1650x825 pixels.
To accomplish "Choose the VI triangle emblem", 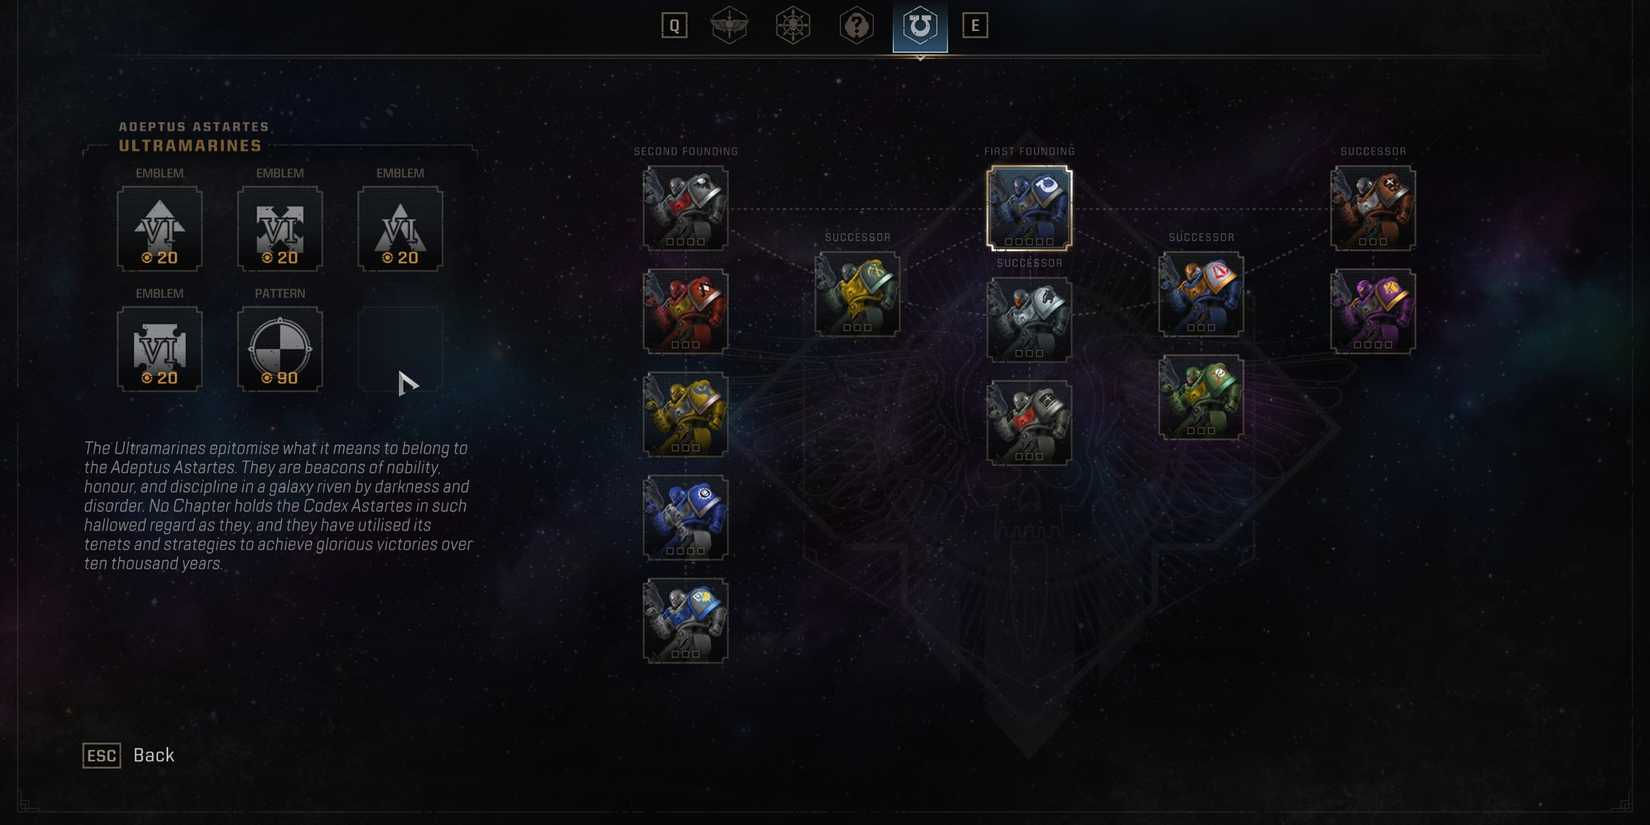I will [400, 229].
